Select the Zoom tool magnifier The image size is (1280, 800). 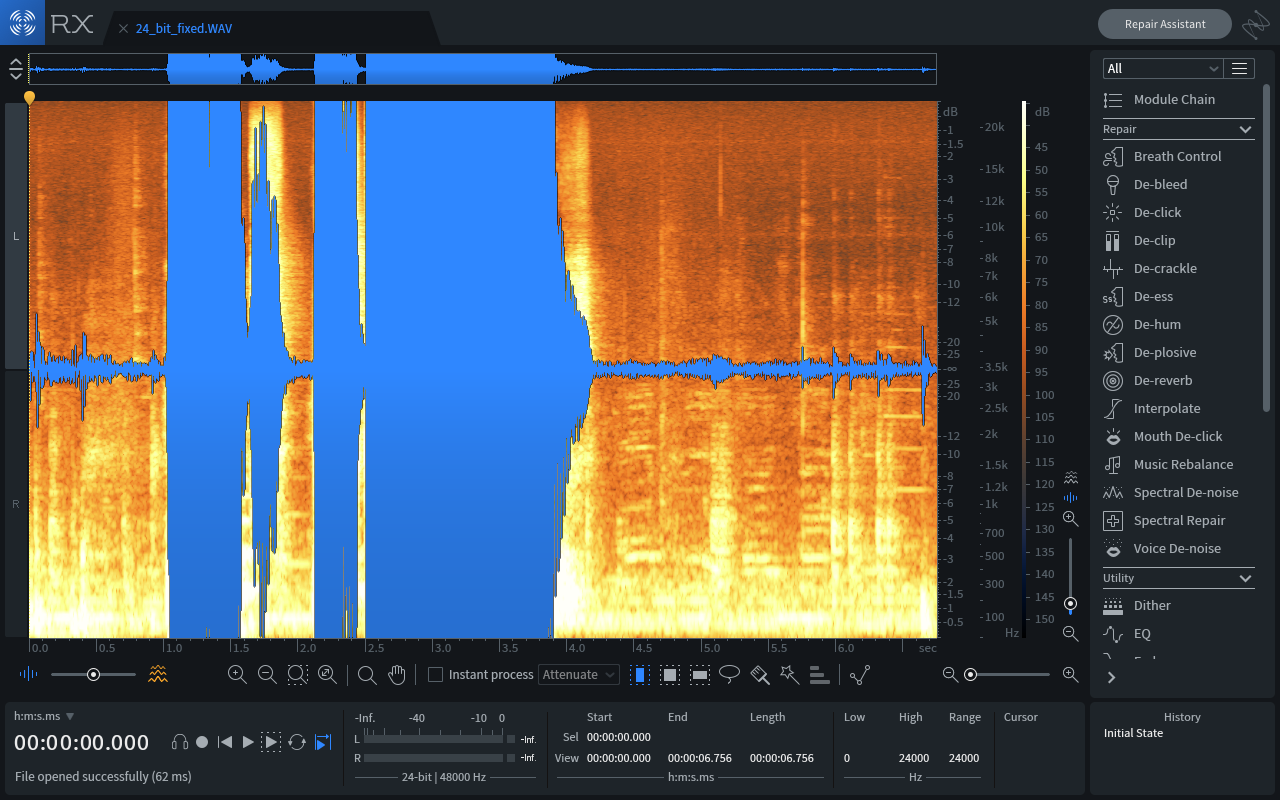coord(367,675)
